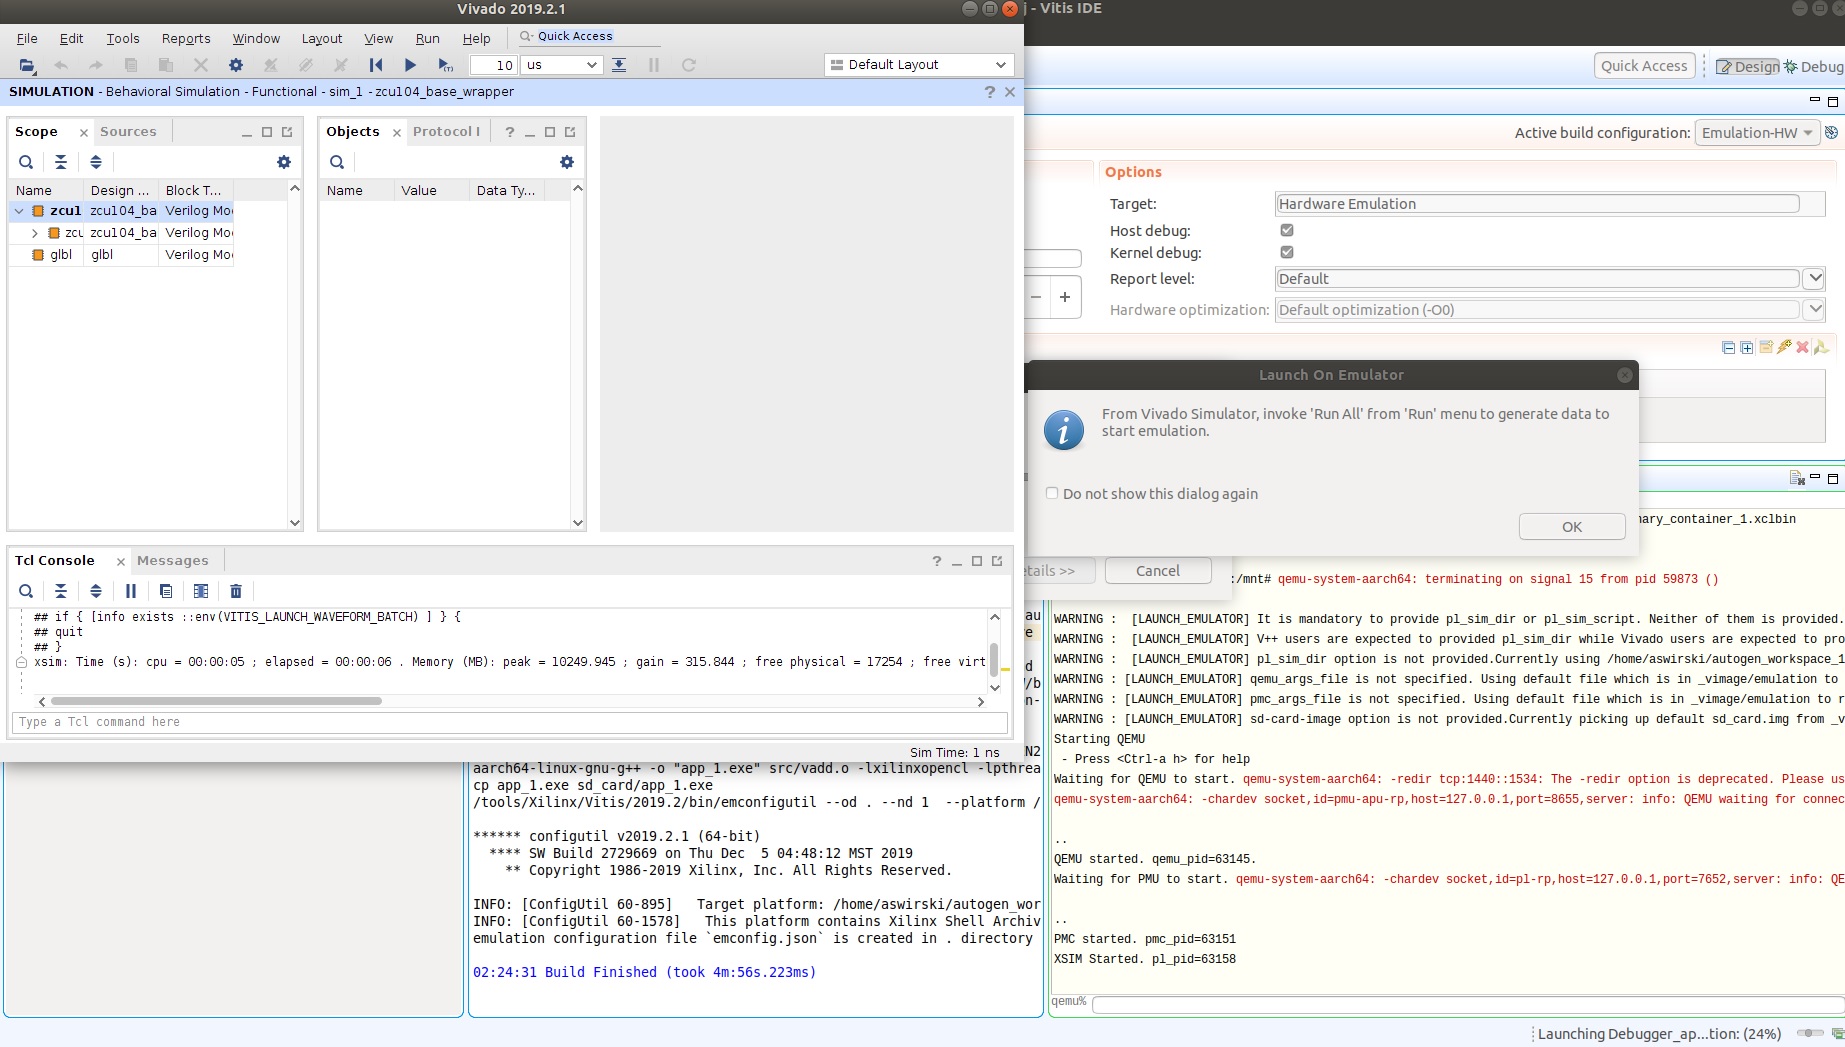Toggle Host debug checkbox in Vitis
Viewport: 1845px width, 1047px height.
click(x=1287, y=230)
